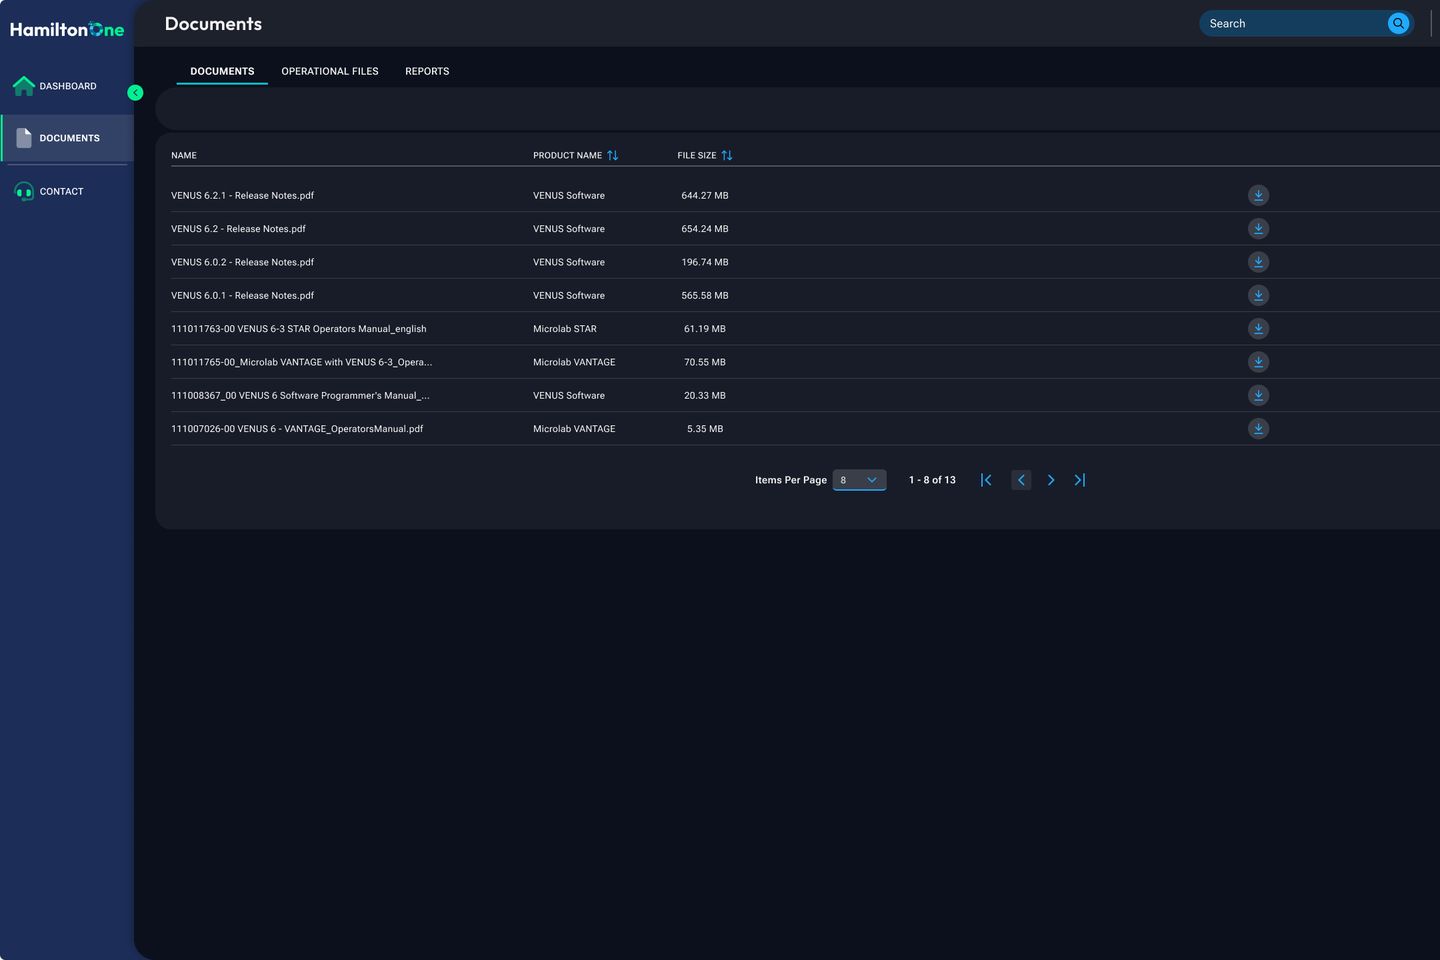Open Contact headset icon

[x=24, y=191]
